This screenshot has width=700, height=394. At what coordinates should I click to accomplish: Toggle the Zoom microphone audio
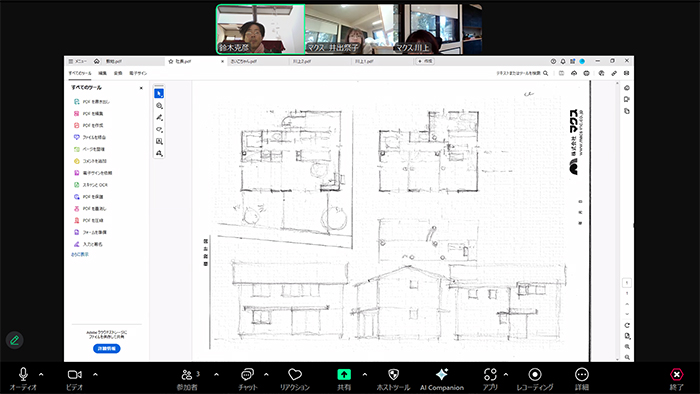[23, 380]
